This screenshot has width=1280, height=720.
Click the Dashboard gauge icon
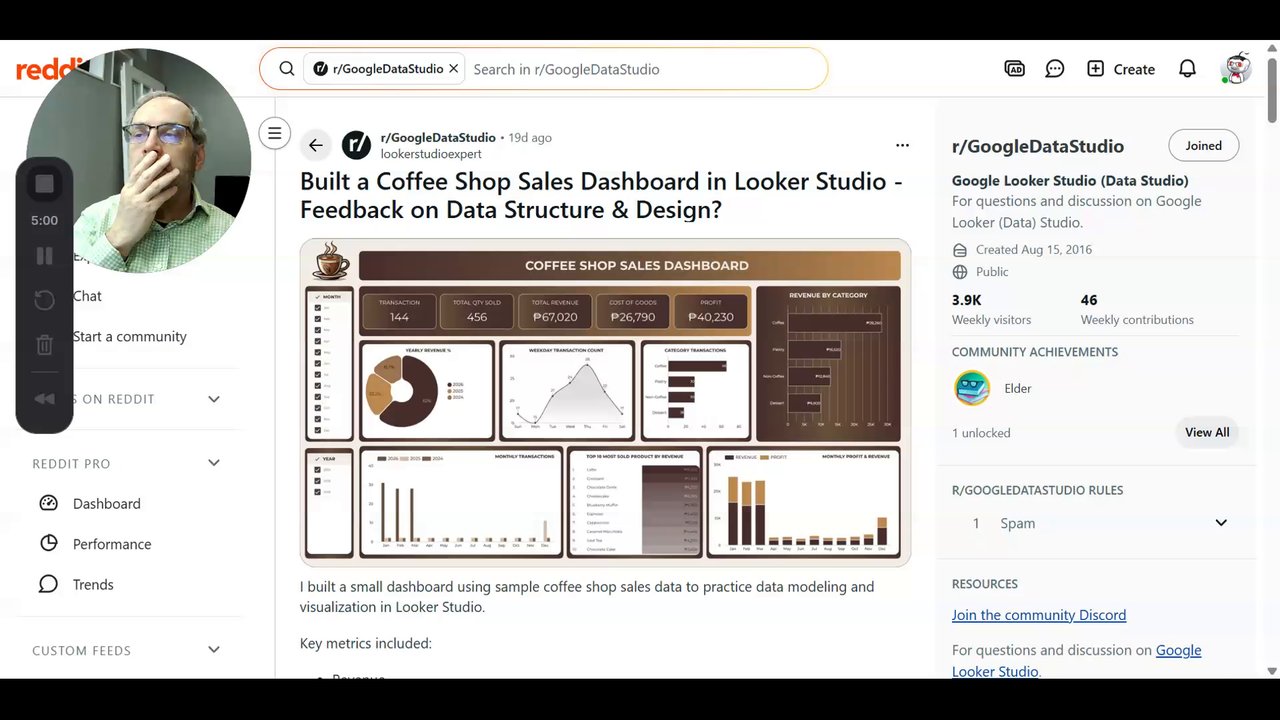click(x=48, y=503)
